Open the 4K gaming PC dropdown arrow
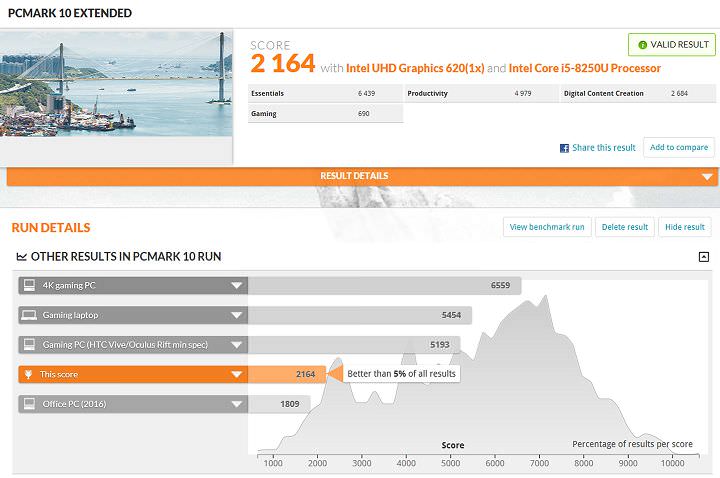The height and width of the screenshot is (478, 720). click(237, 285)
